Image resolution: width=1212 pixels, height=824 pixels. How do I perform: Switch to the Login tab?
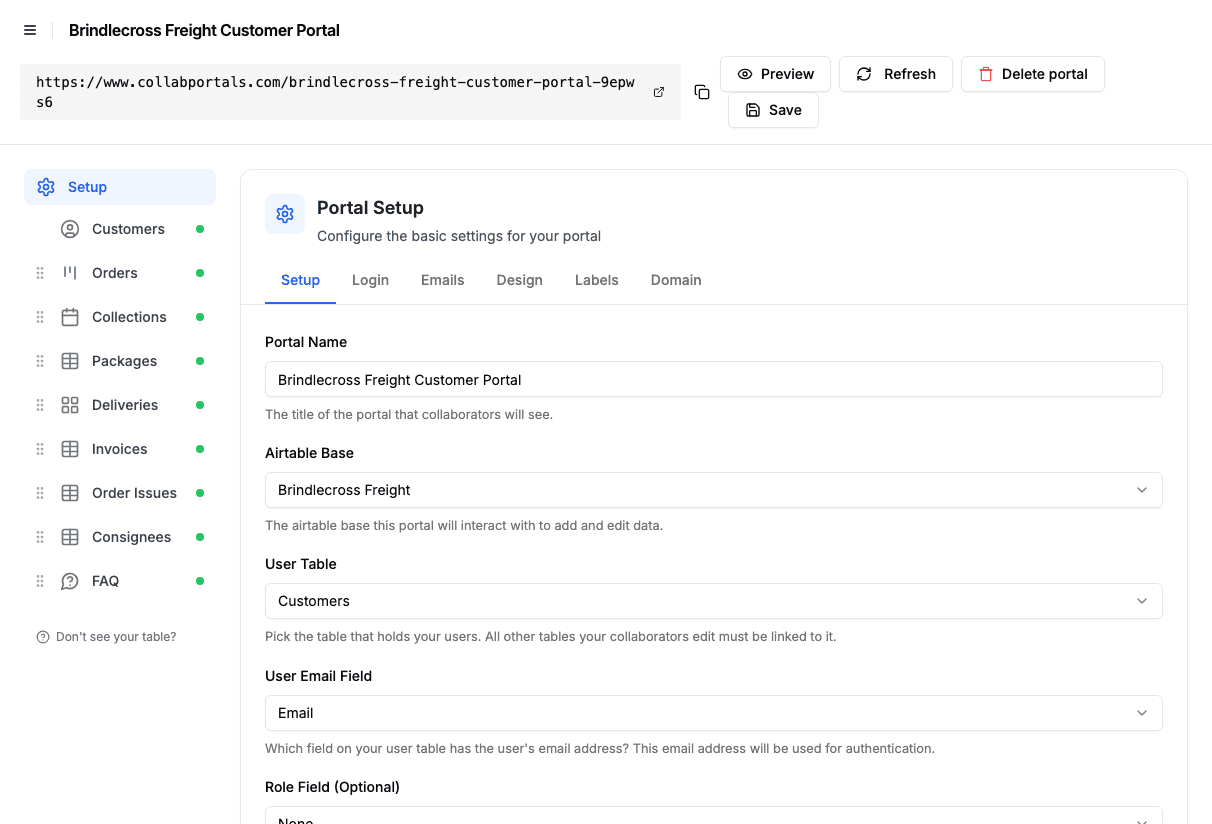[370, 280]
